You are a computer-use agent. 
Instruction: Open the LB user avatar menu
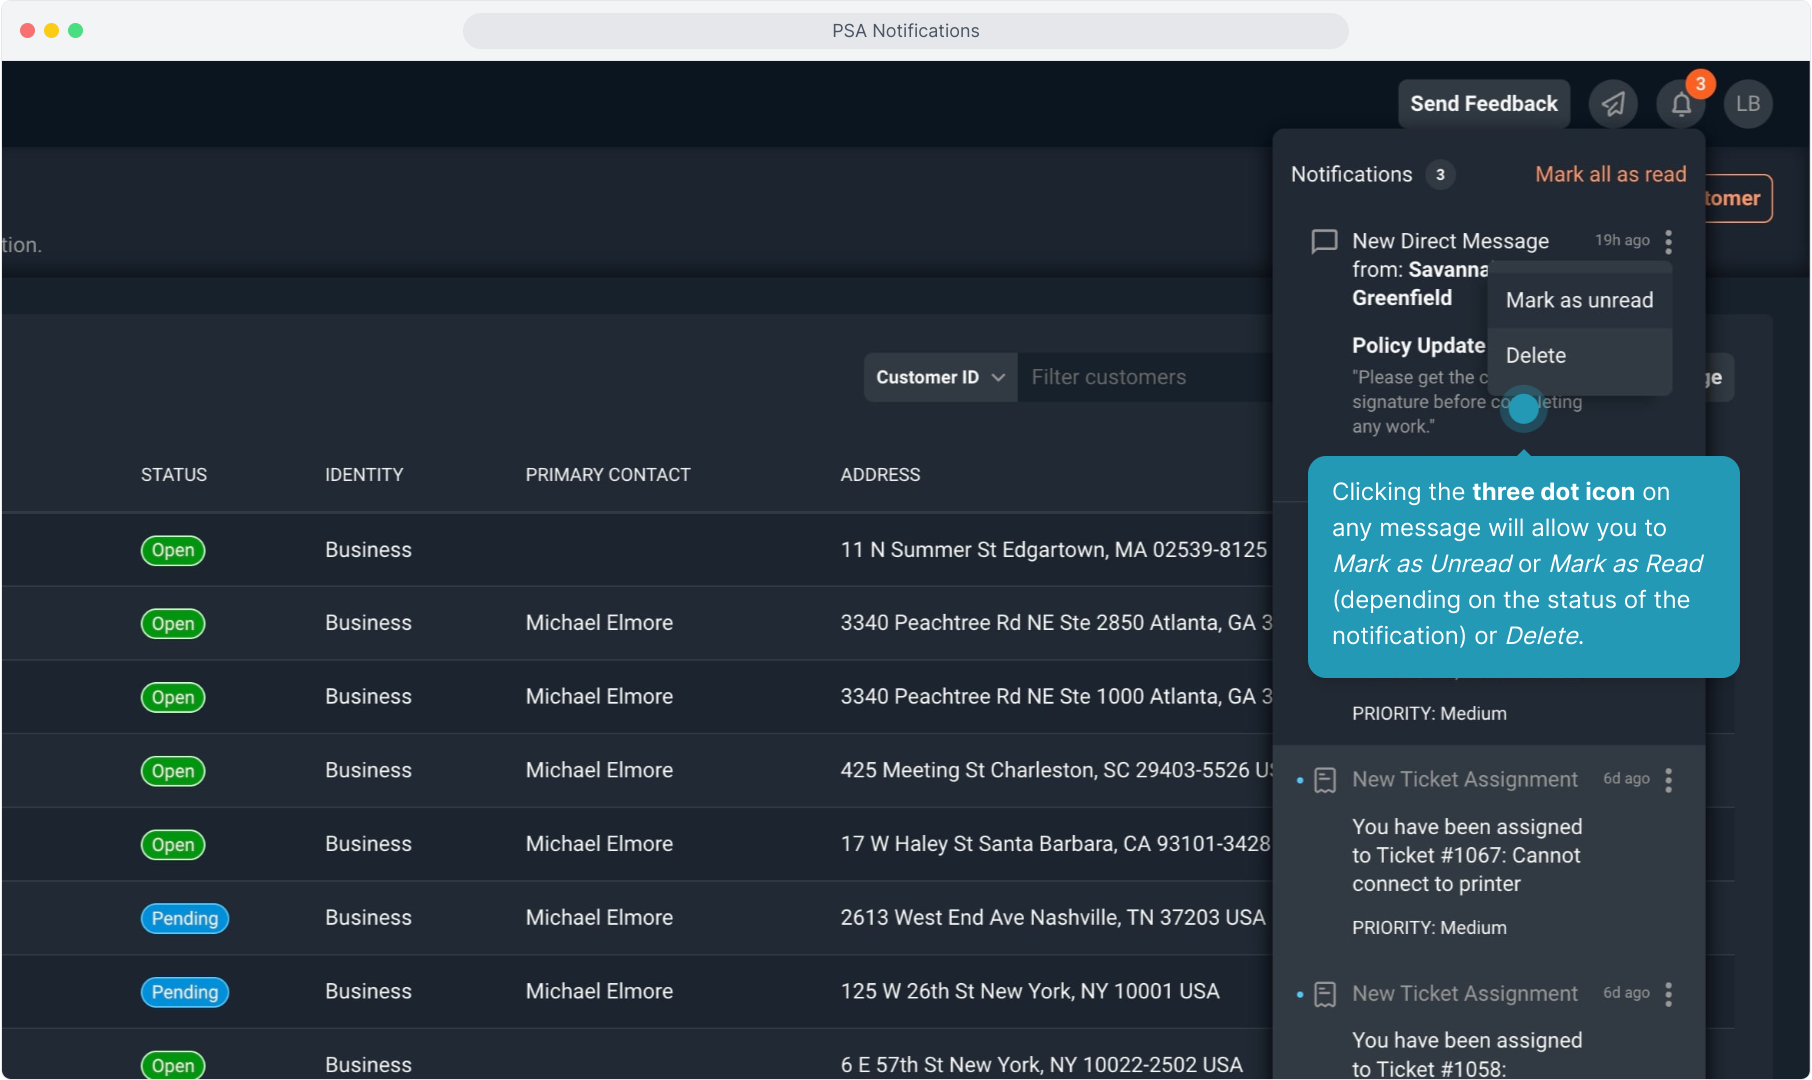(x=1748, y=104)
